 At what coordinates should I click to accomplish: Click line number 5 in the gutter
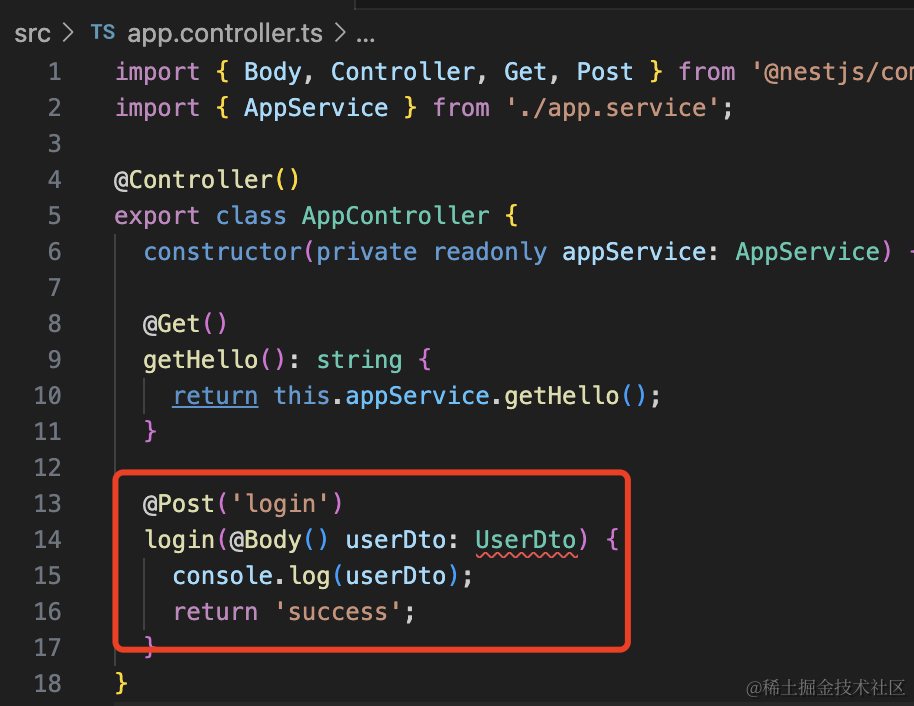pyautogui.click(x=54, y=216)
